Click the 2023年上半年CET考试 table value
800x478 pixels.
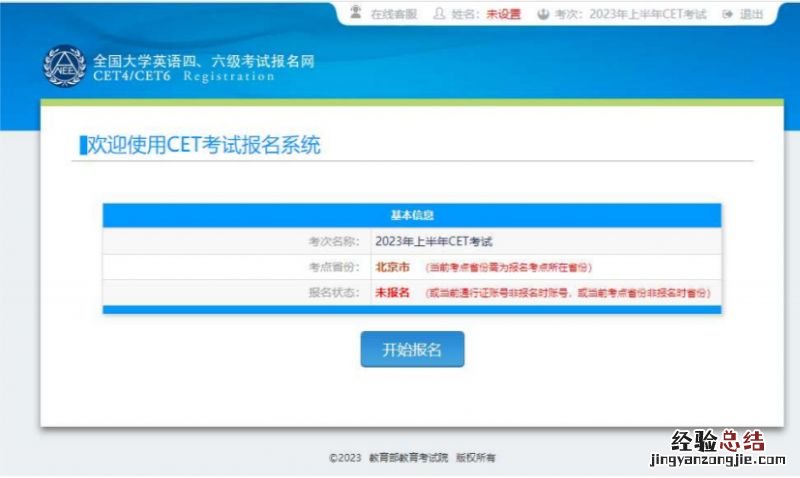[x=434, y=241]
